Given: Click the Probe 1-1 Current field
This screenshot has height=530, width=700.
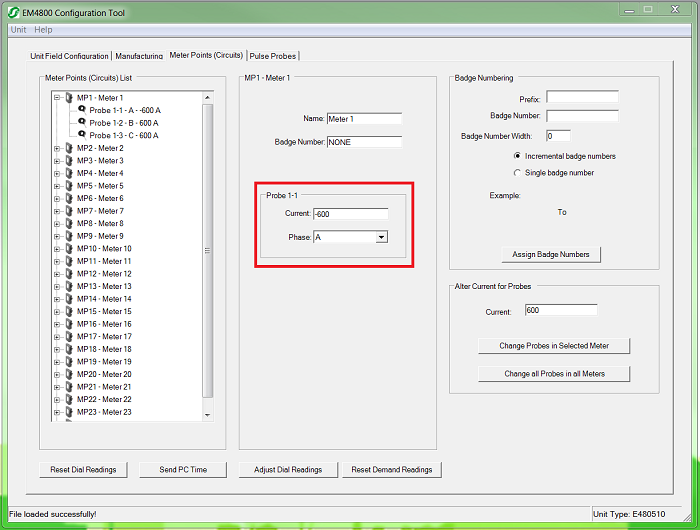Looking at the screenshot, I should pyautogui.click(x=350, y=214).
